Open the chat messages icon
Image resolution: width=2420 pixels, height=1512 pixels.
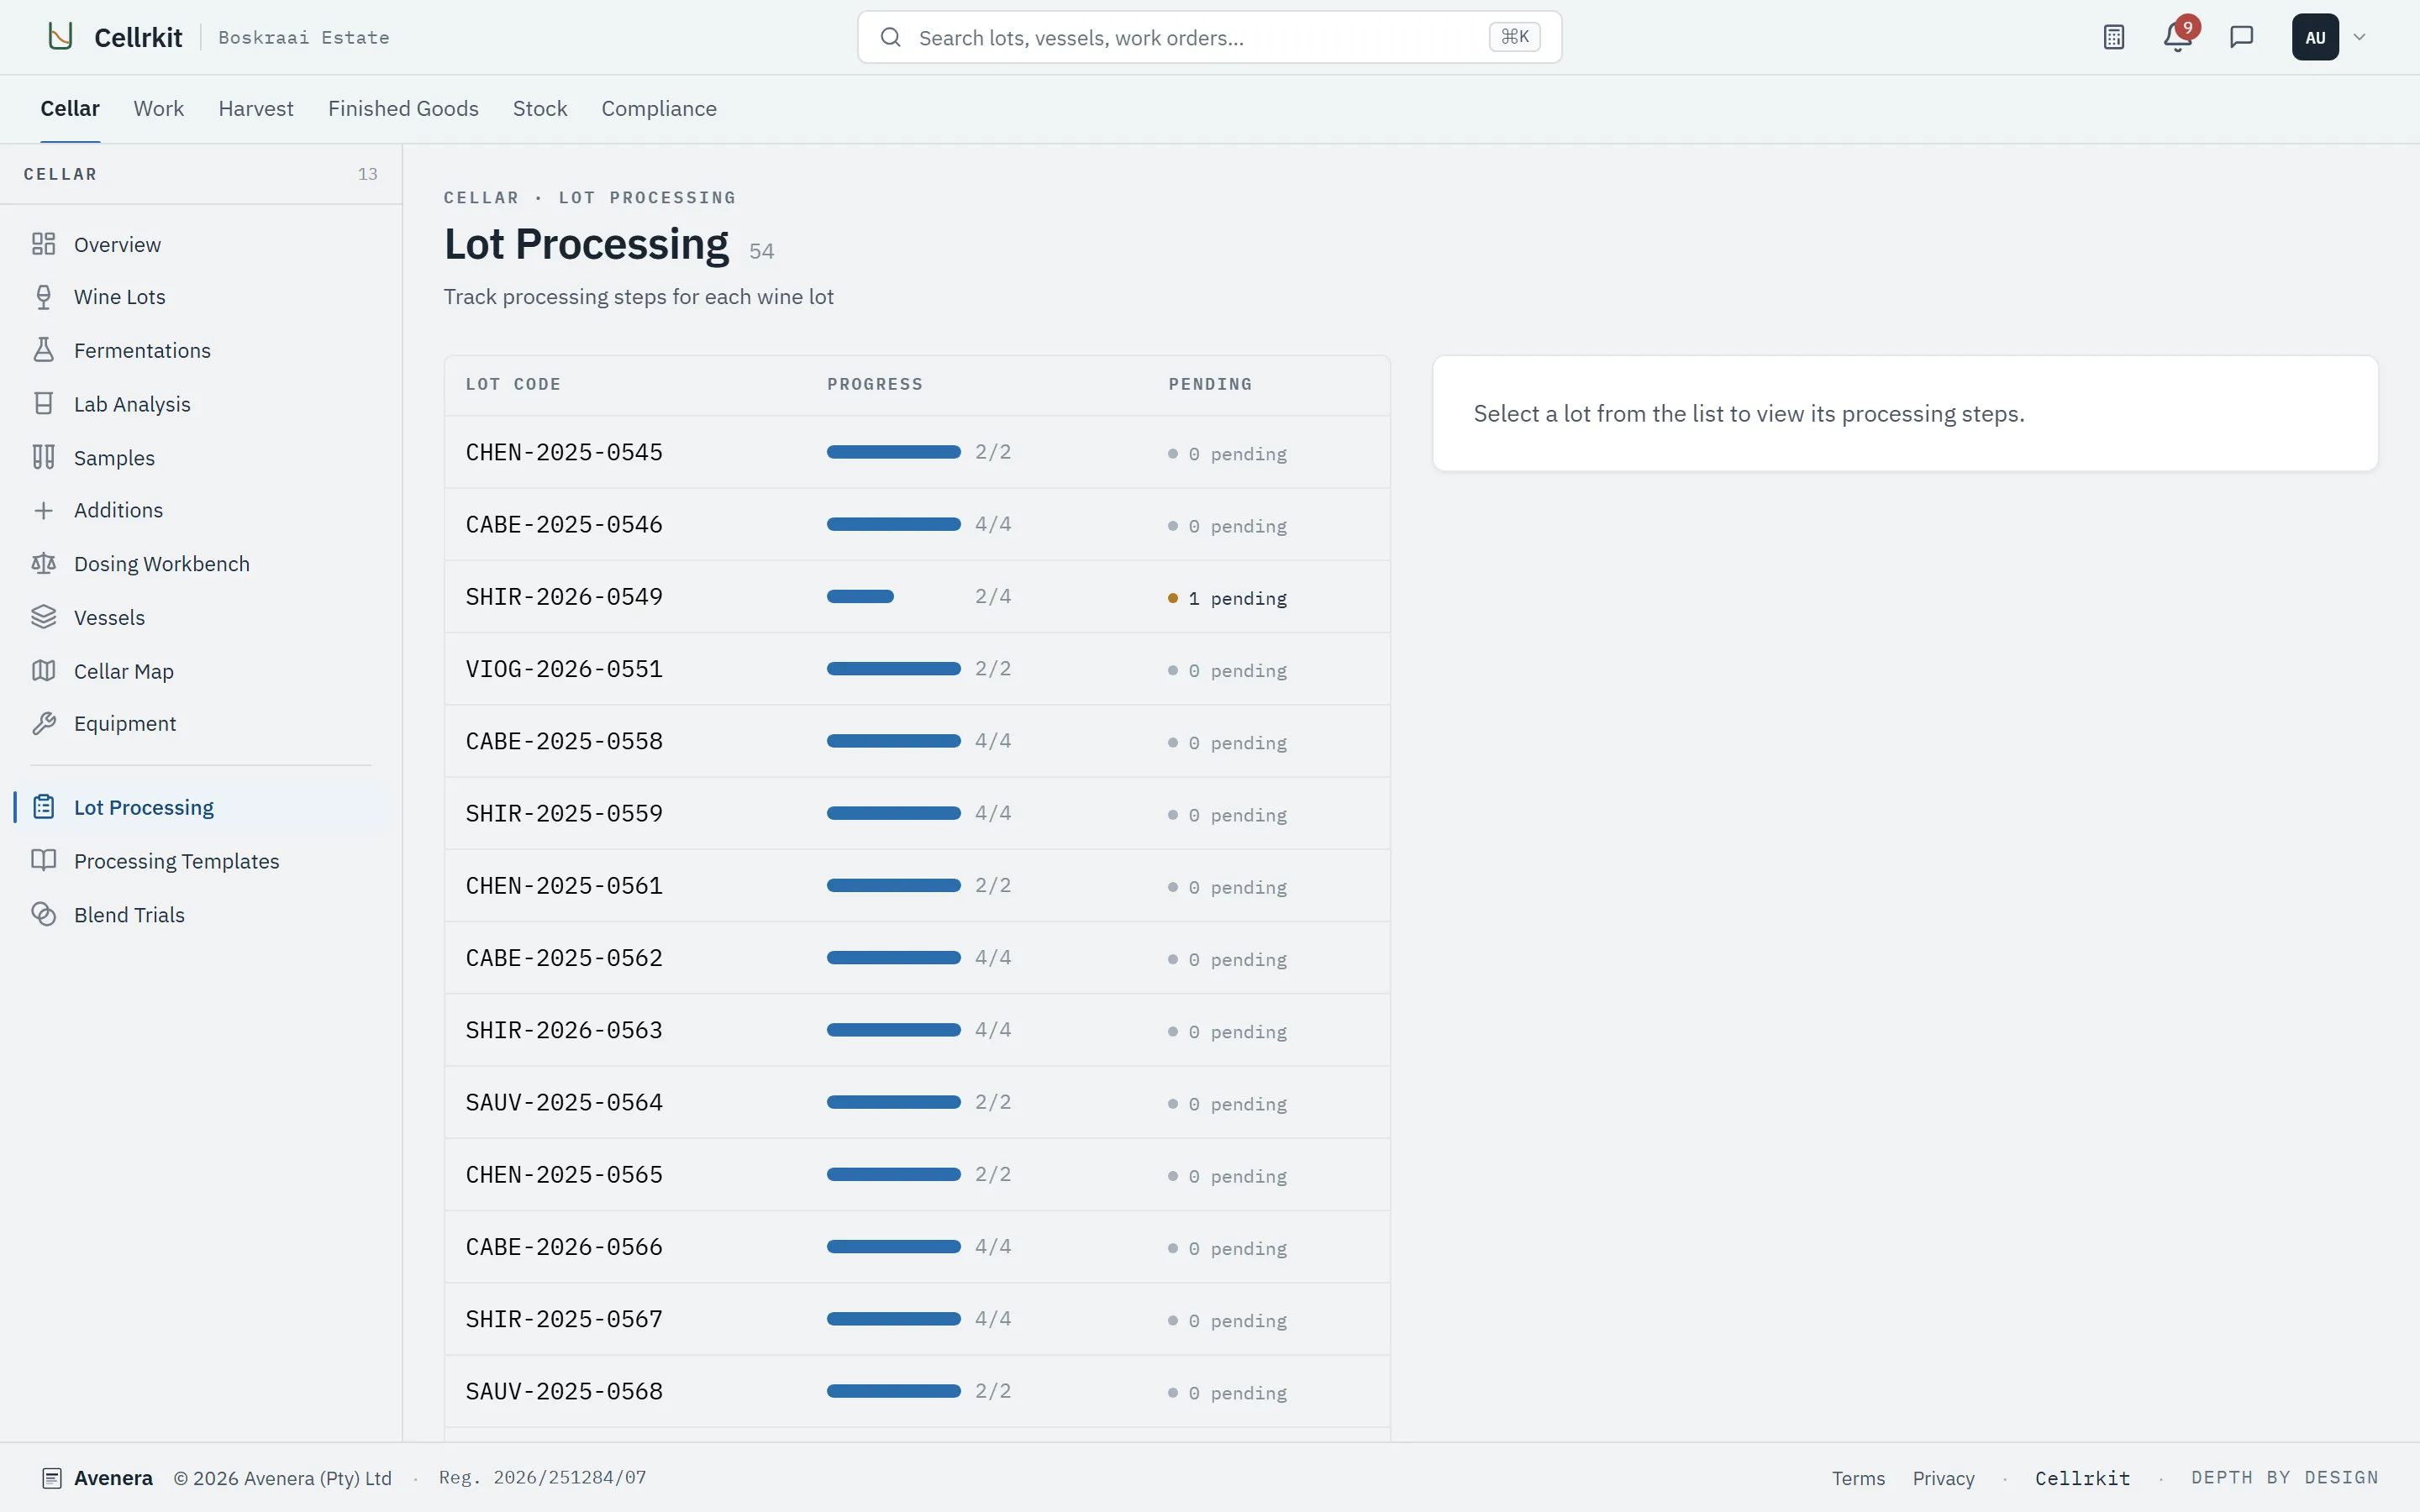(x=2241, y=37)
